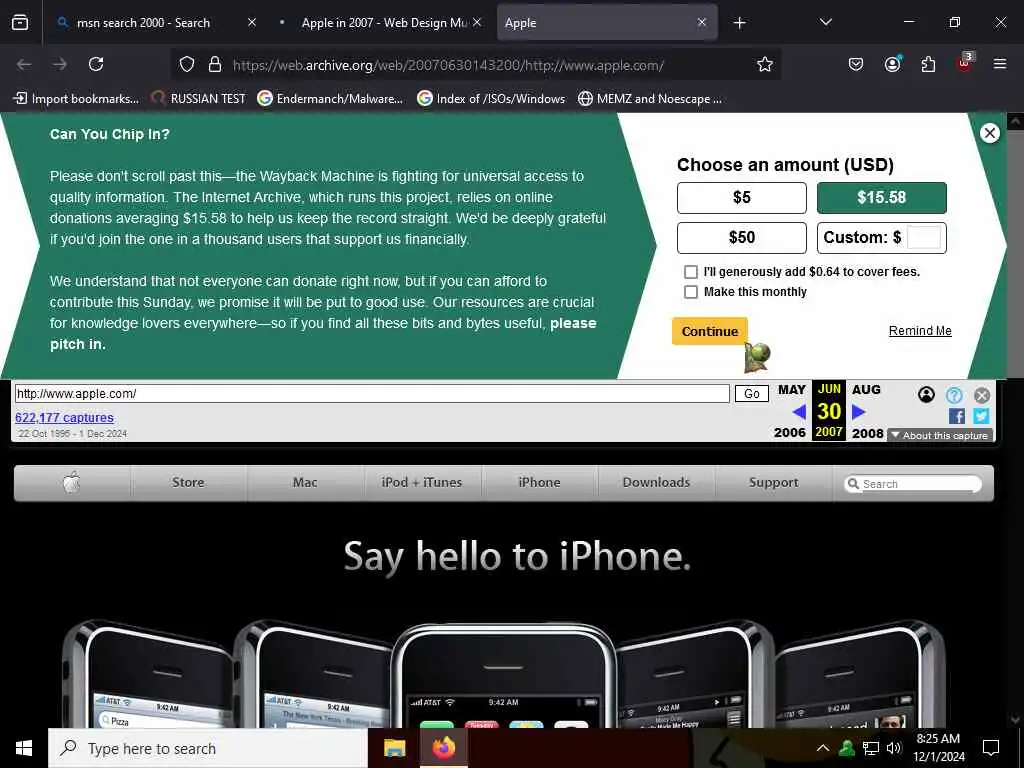Screen dimensions: 1024x768
Task: Open the Import bookmarks bookmark
Action: [76, 99]
